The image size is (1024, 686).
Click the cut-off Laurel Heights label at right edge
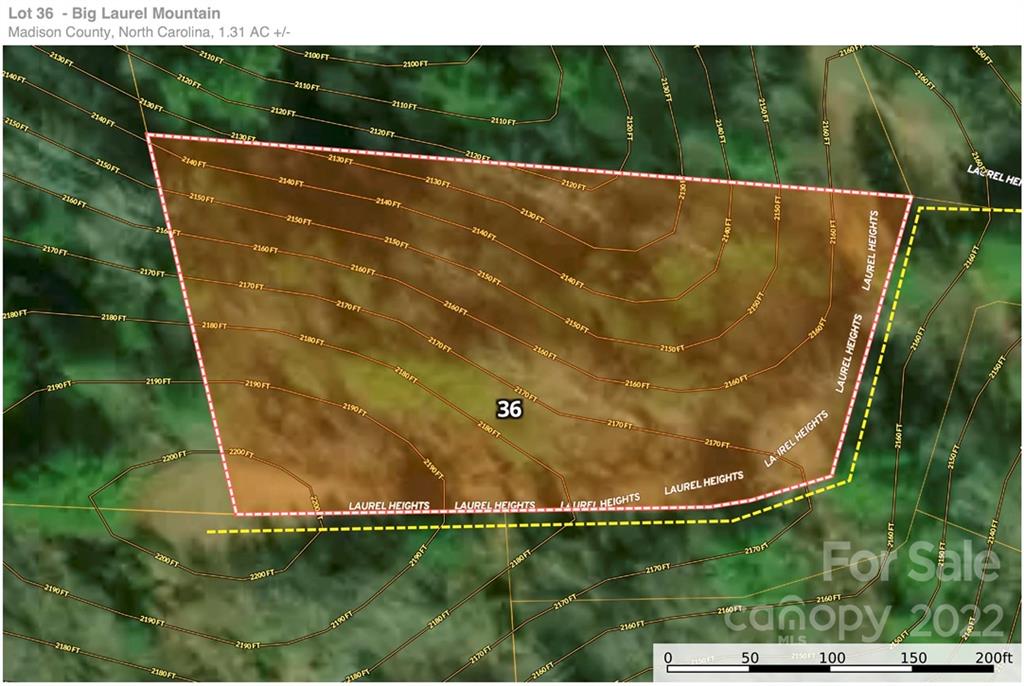995,175
